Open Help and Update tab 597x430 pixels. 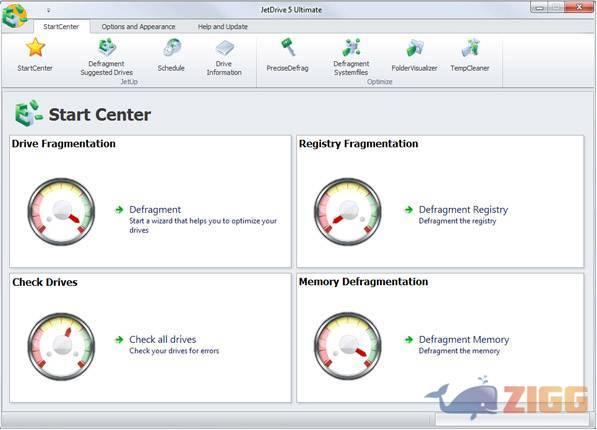(x=223, y=27)
